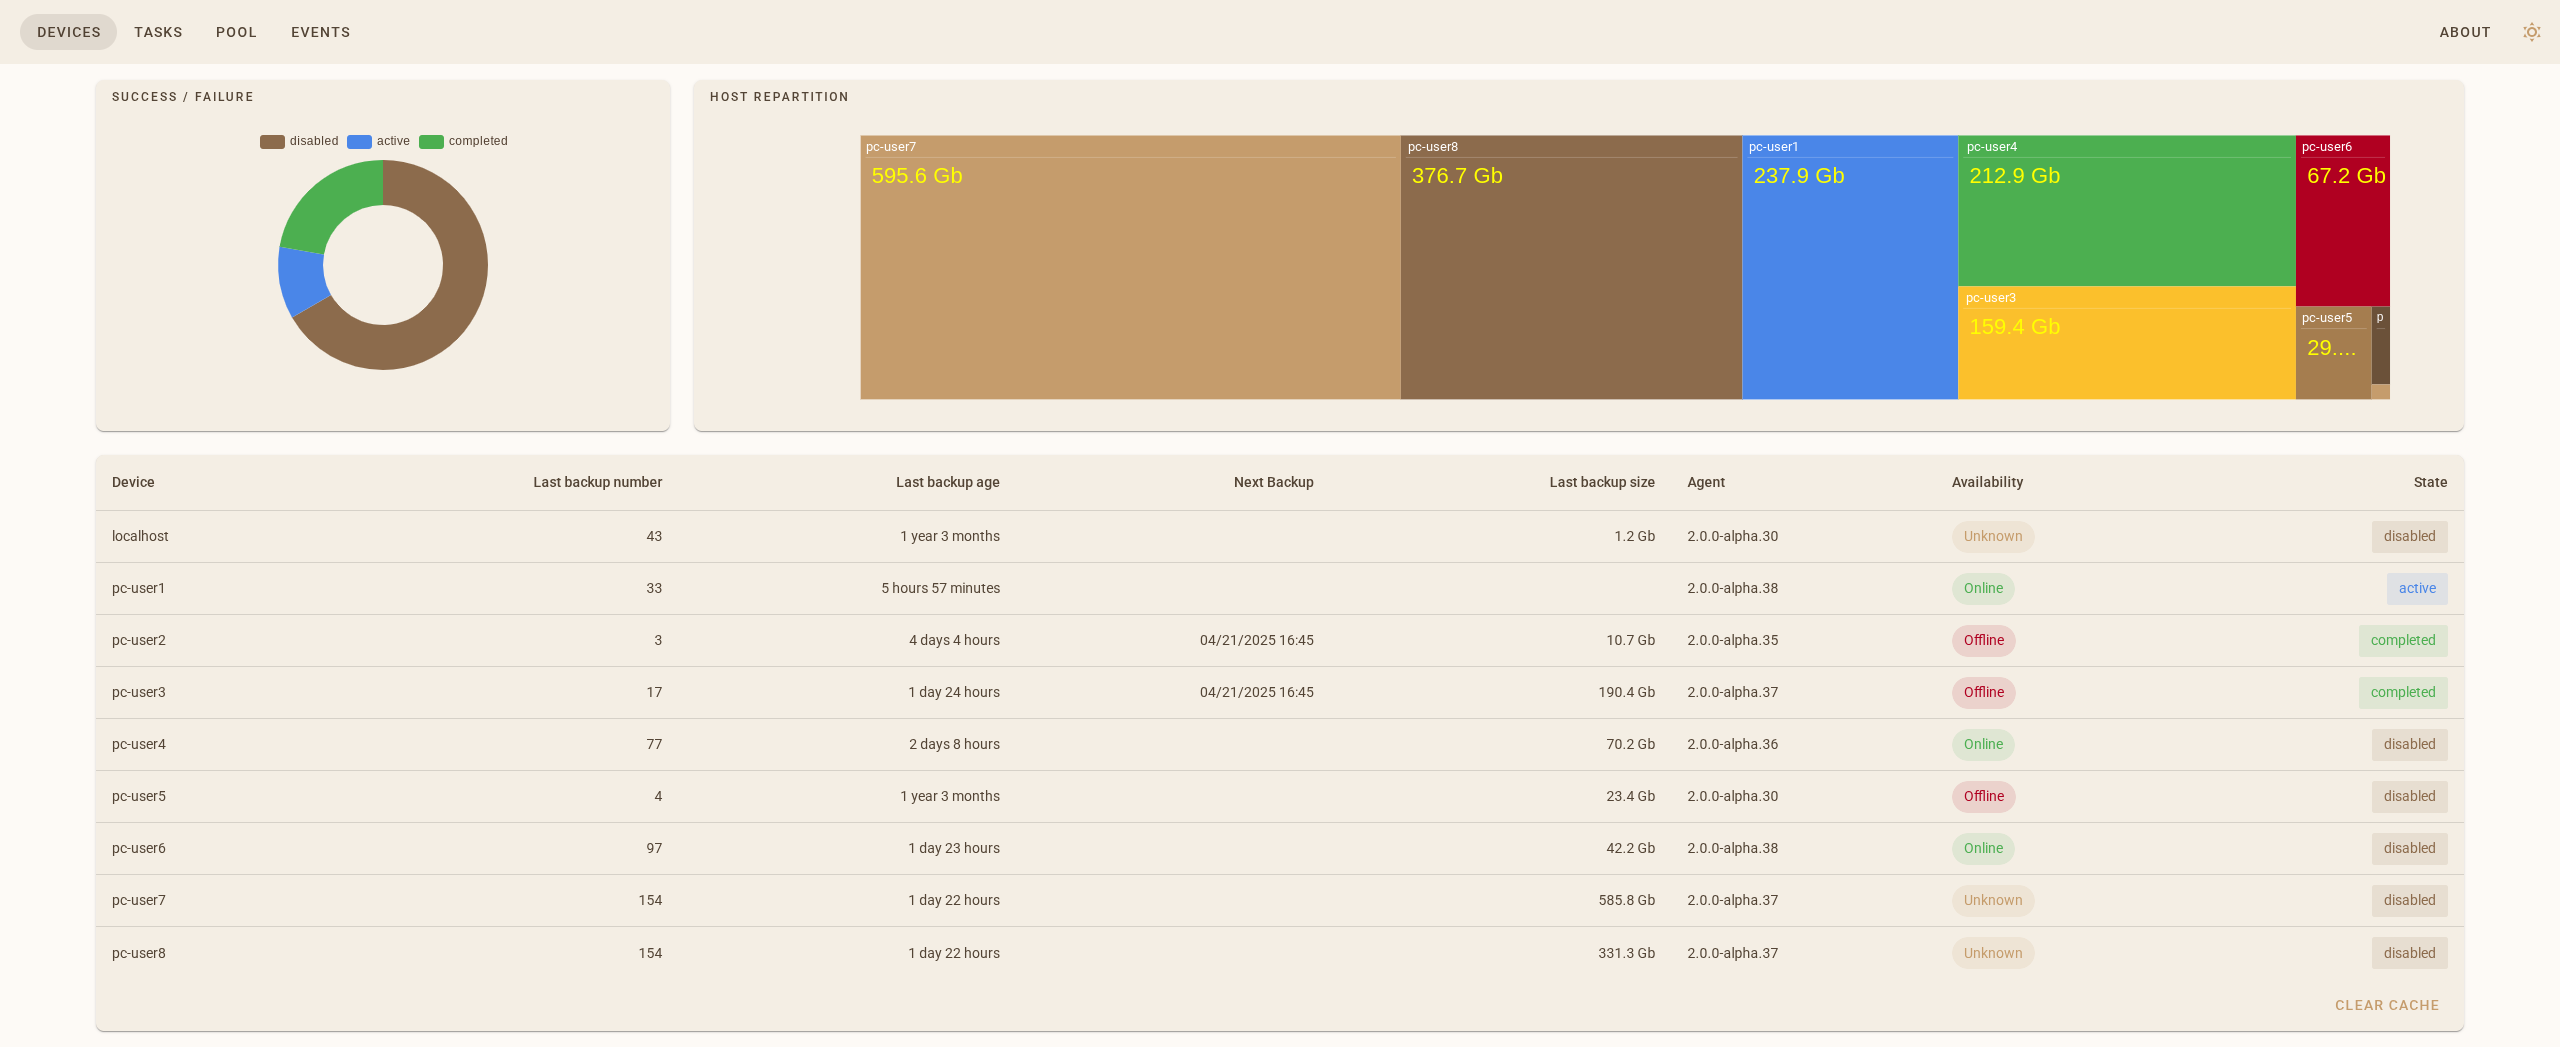The height and width of the screenshot is (1047, 2560).
Task: Sort by the State column header
Action: pos(2430,482)
